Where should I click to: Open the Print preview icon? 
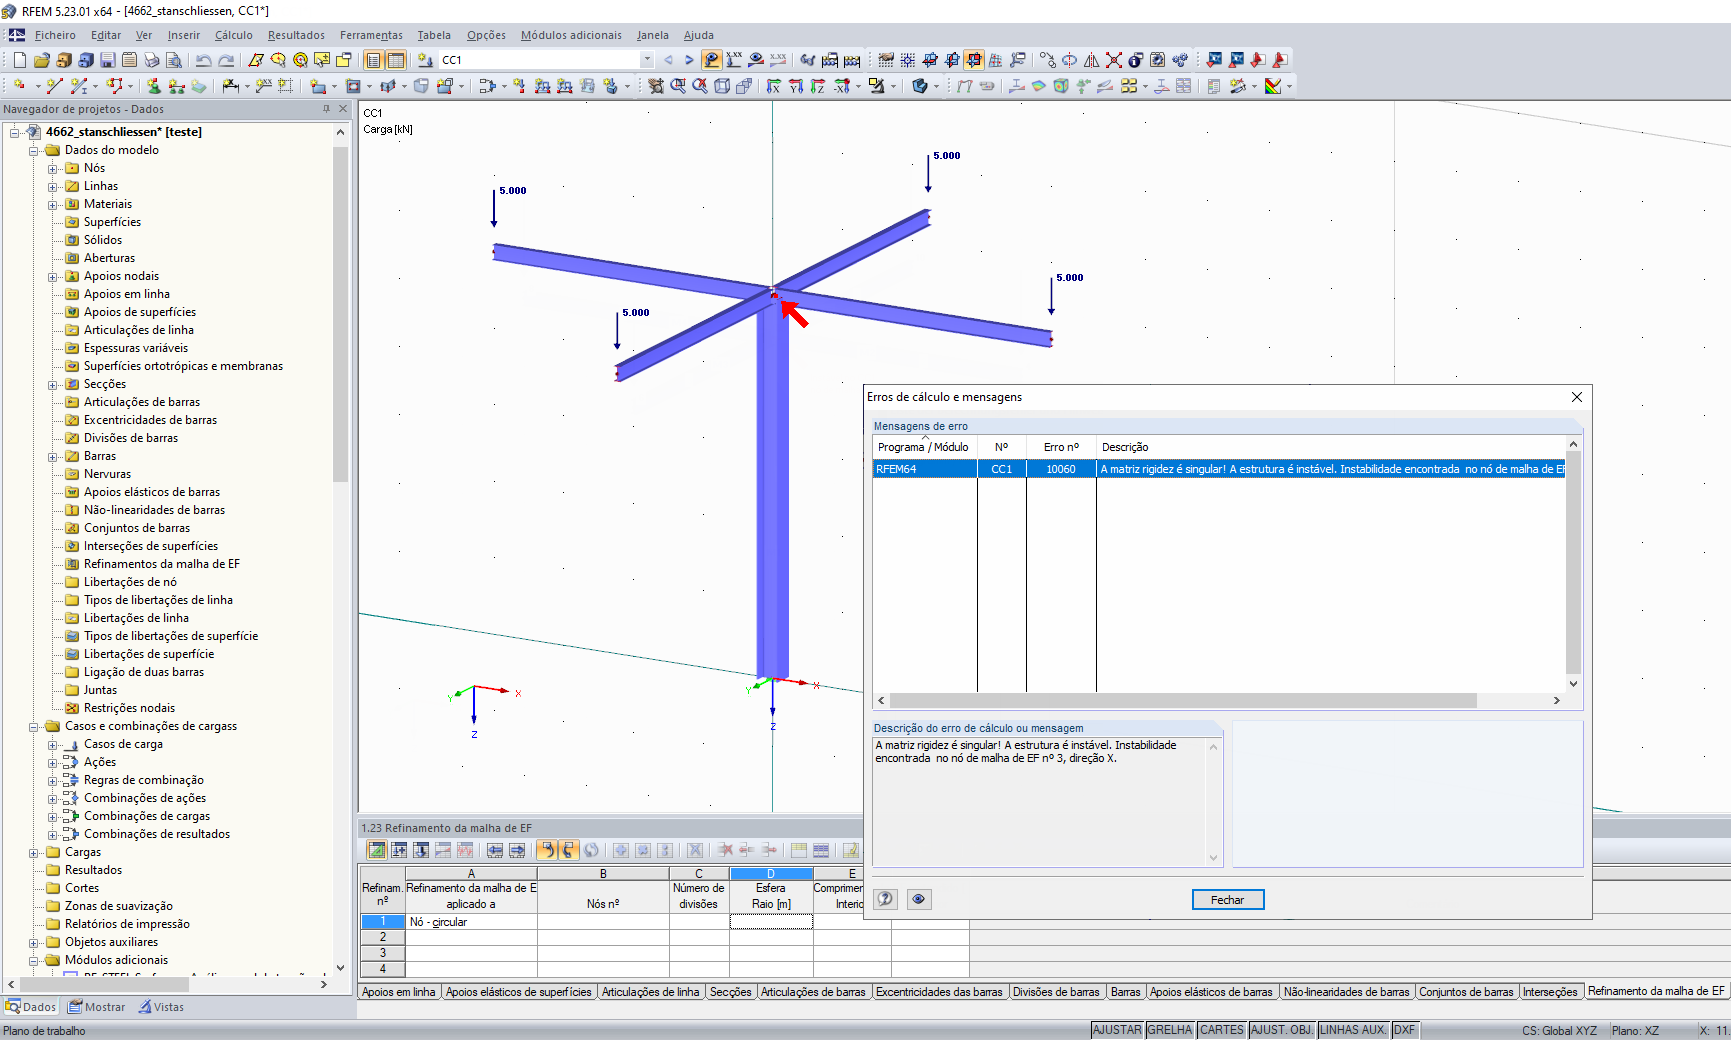coord(174,60)
